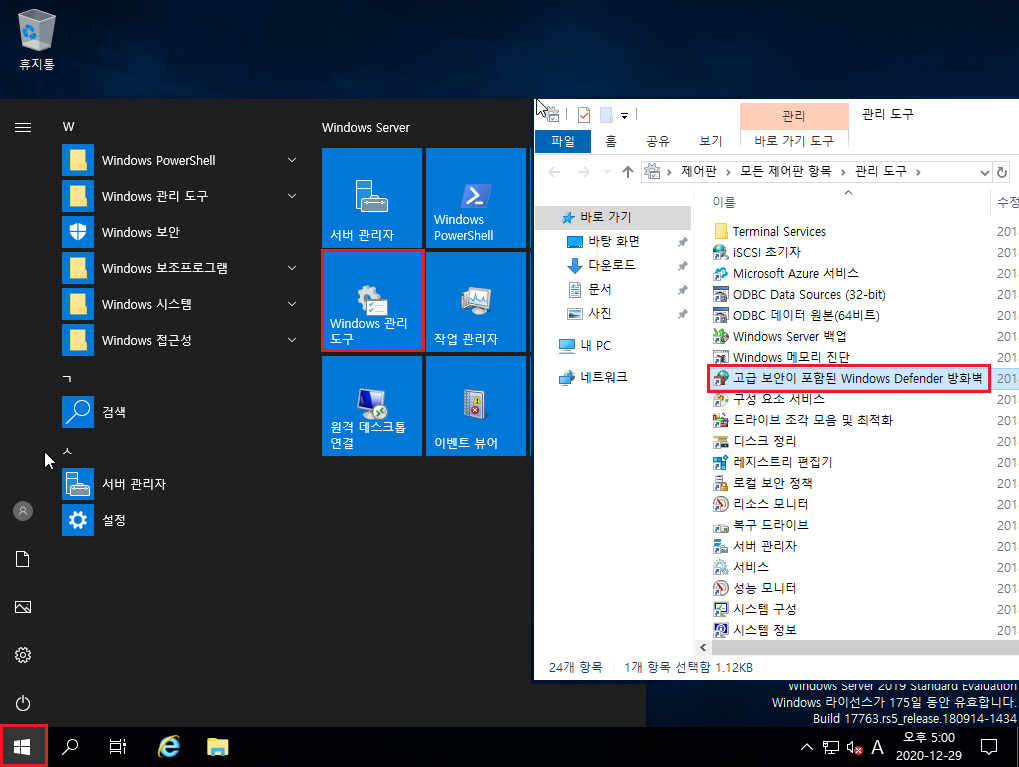Select the Terminal Services folder

pyautogui.click(x=779, y=231)
